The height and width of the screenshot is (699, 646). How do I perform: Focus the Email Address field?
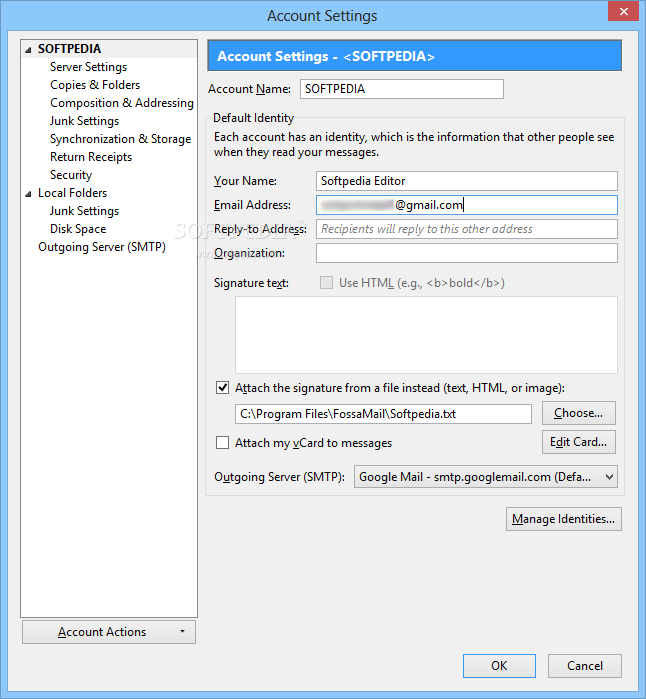[467, 205]
